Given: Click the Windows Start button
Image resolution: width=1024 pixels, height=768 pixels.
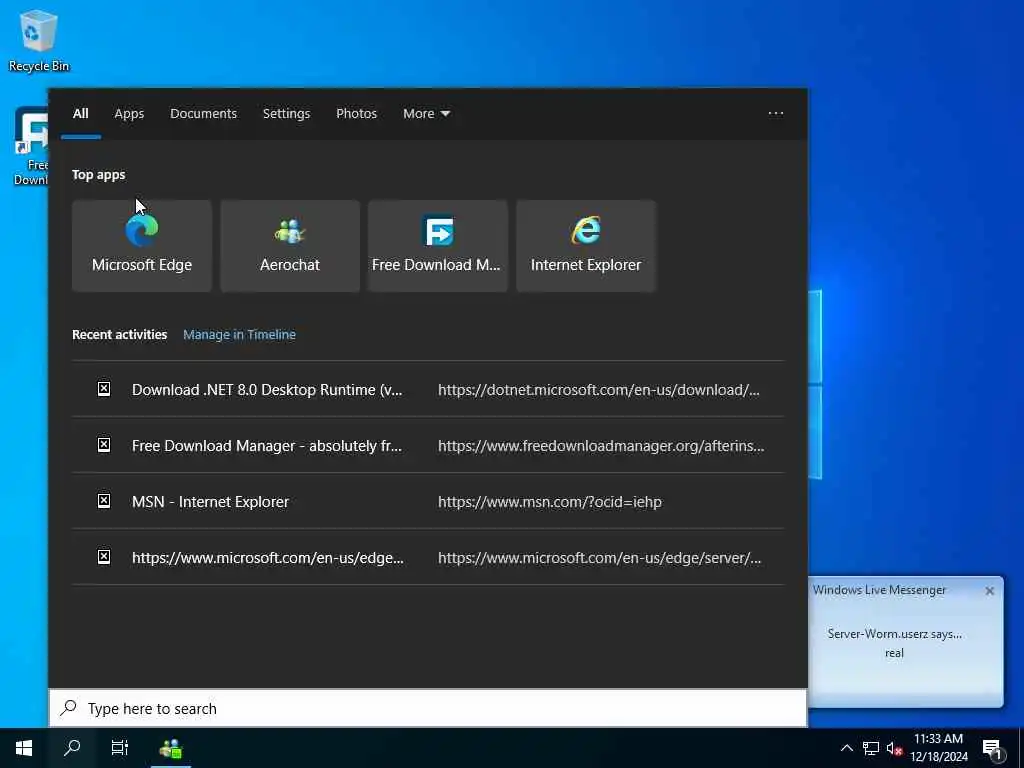Looking at the screenshot, I should coord(24,748).
